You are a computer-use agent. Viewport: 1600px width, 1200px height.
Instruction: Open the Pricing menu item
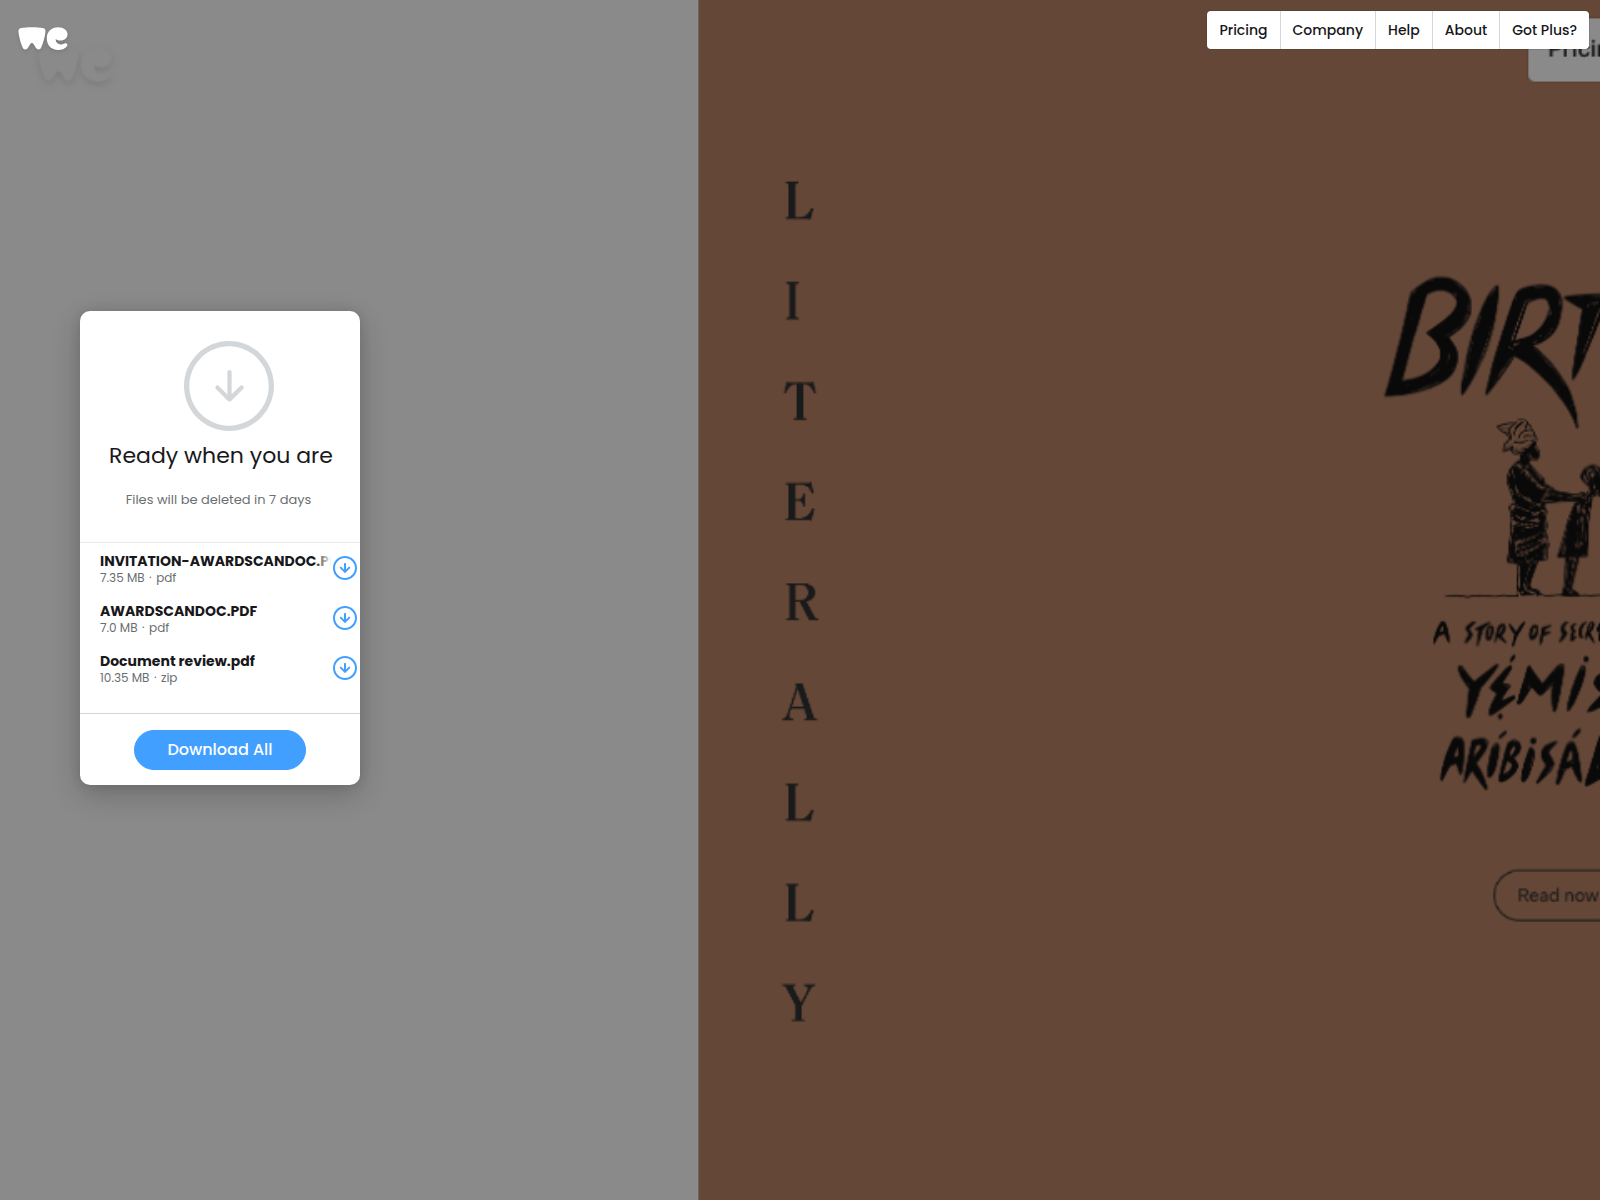(x=1243, y=30)
